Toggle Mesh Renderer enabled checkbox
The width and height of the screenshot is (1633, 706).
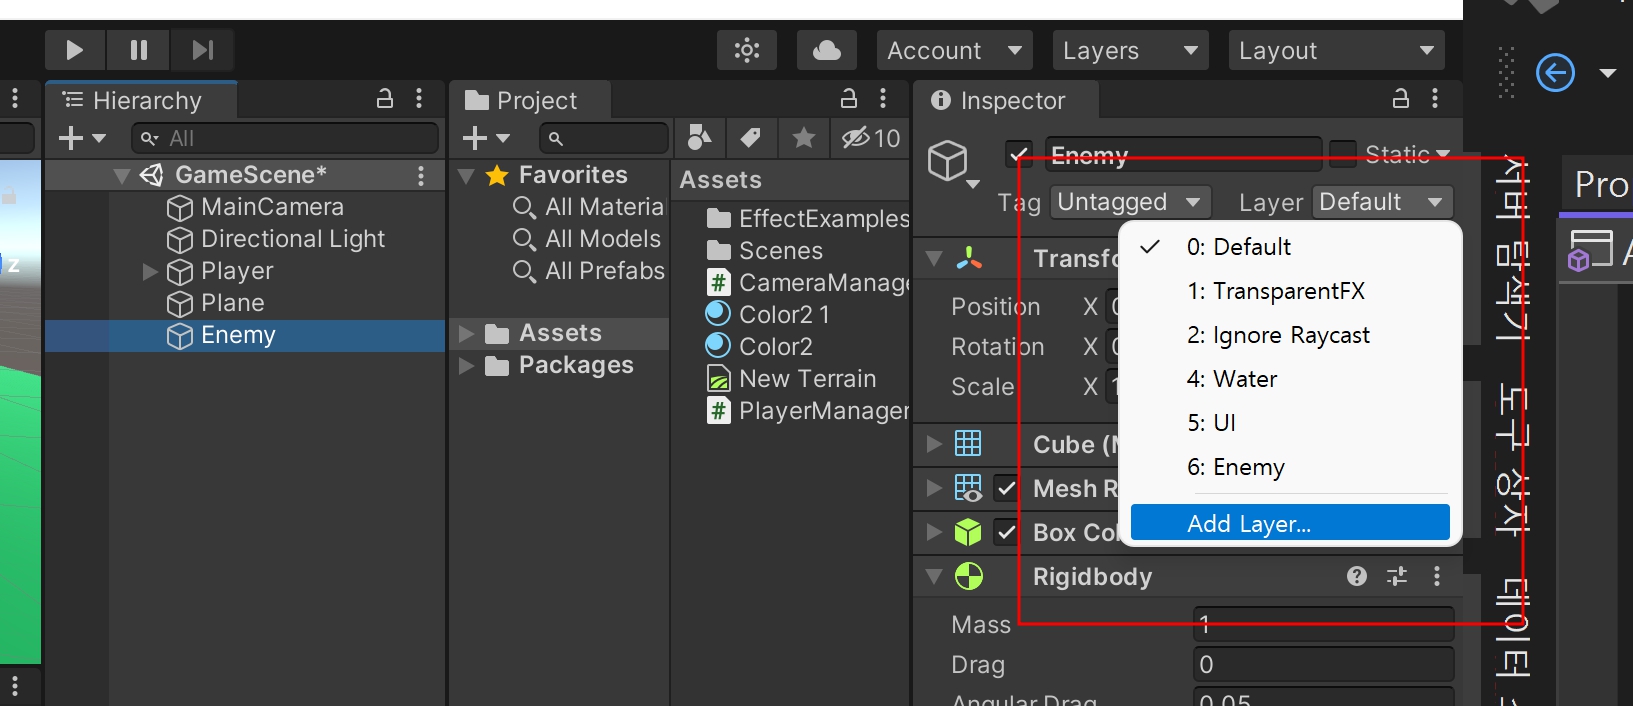pos(1007,489)
